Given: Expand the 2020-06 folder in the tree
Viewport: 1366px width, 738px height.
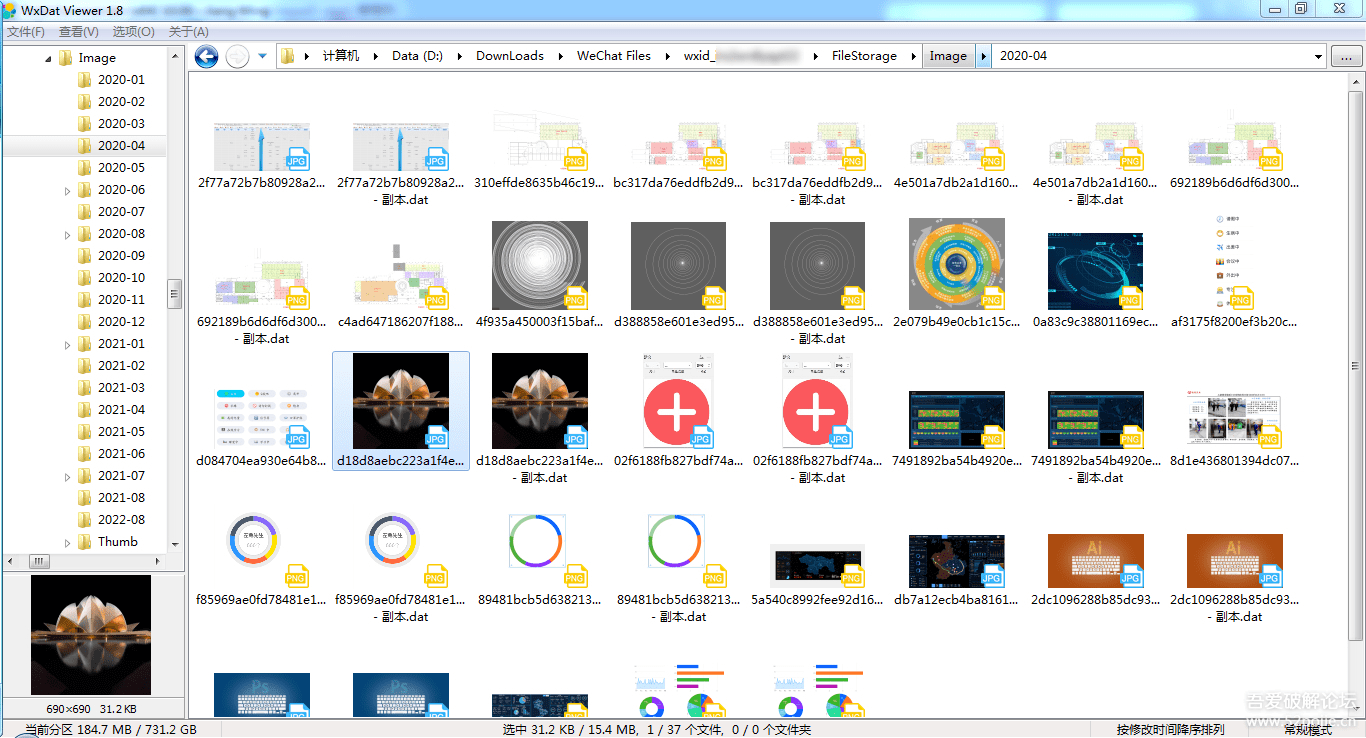Looking at the screenshot, I should point(66,189).
